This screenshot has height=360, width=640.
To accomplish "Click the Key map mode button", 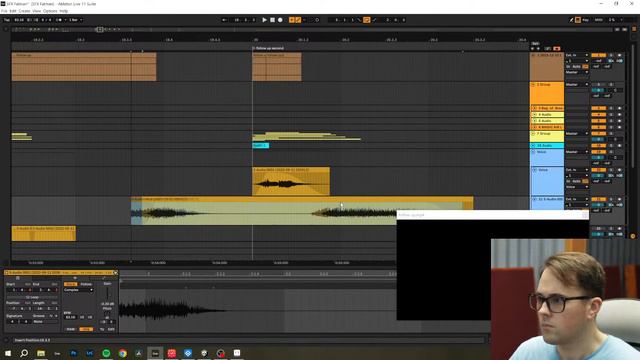I will [x=585, y=20].
